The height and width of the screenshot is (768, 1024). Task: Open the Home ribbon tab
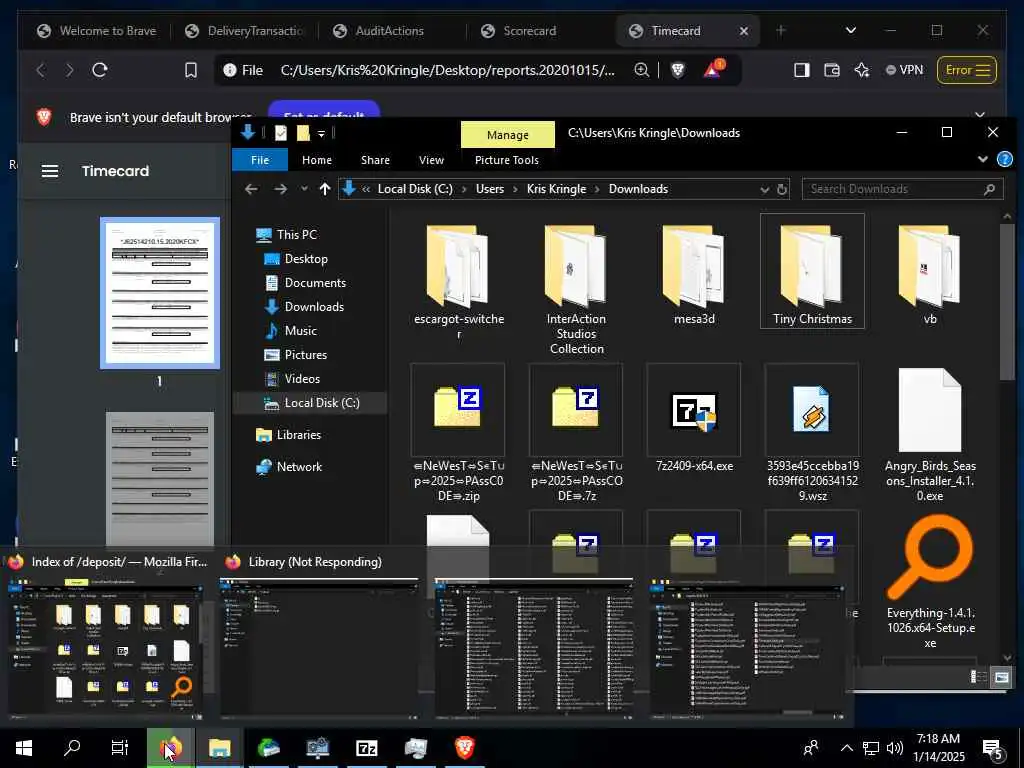click(317, 160)
